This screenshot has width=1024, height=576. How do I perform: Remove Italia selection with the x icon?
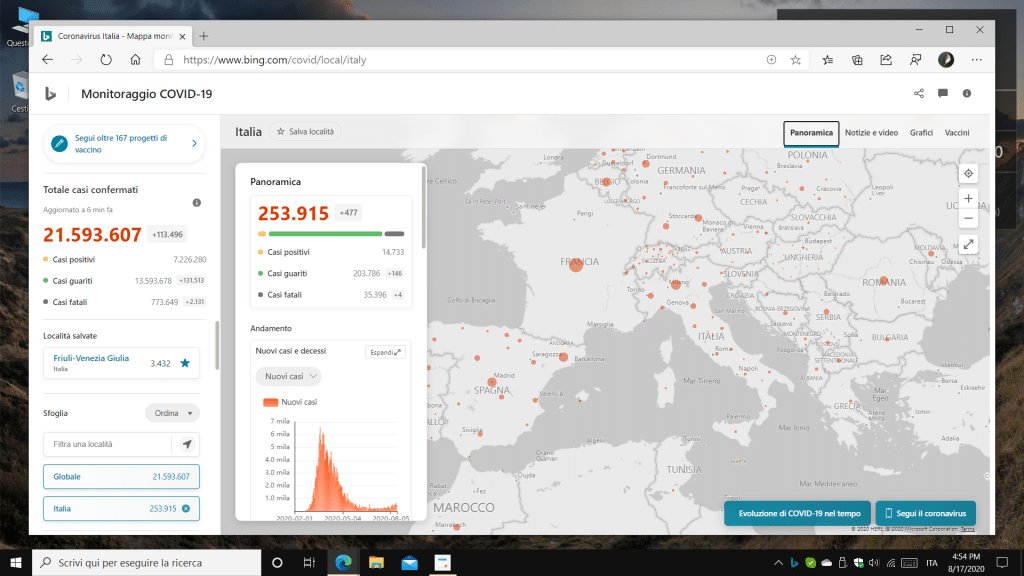click(186, 509)
